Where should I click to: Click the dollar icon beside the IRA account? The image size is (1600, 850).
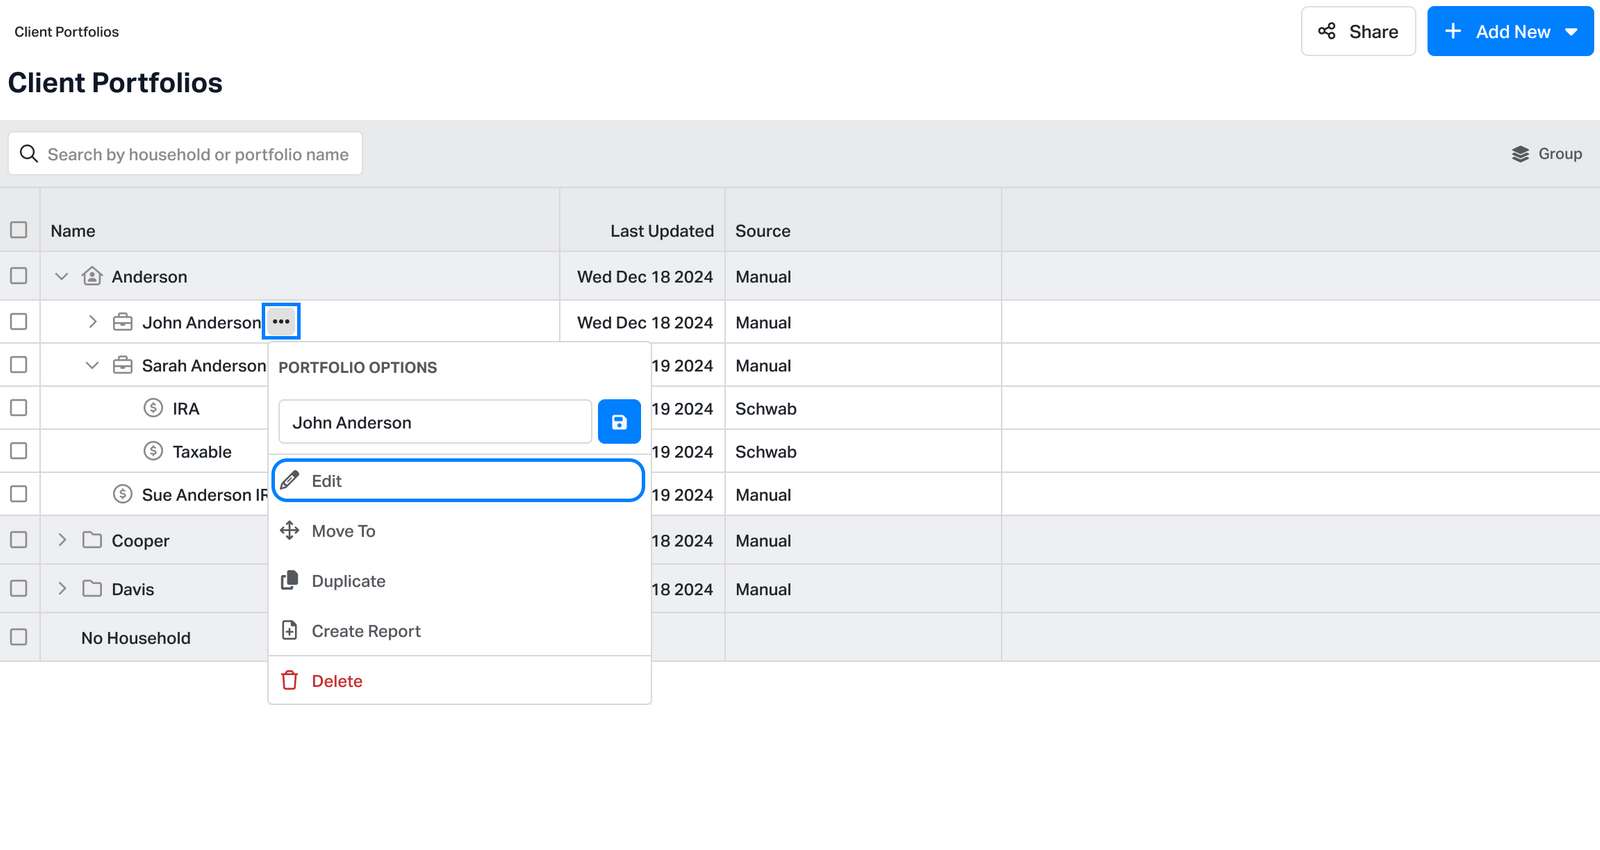153,408
